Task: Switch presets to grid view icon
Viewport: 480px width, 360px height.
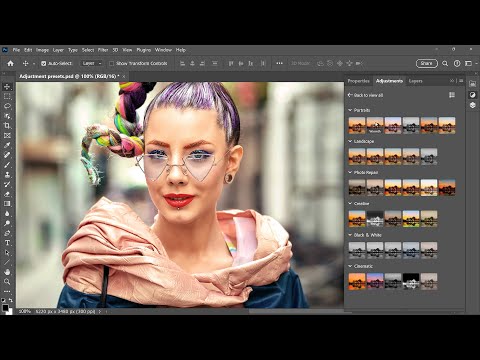Action: point(452,95)
